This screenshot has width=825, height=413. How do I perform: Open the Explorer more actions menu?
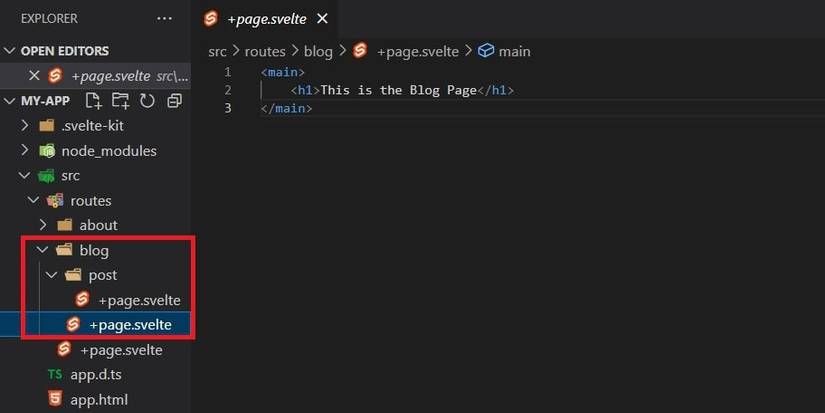pyautogui.click(x=164, y=18)
